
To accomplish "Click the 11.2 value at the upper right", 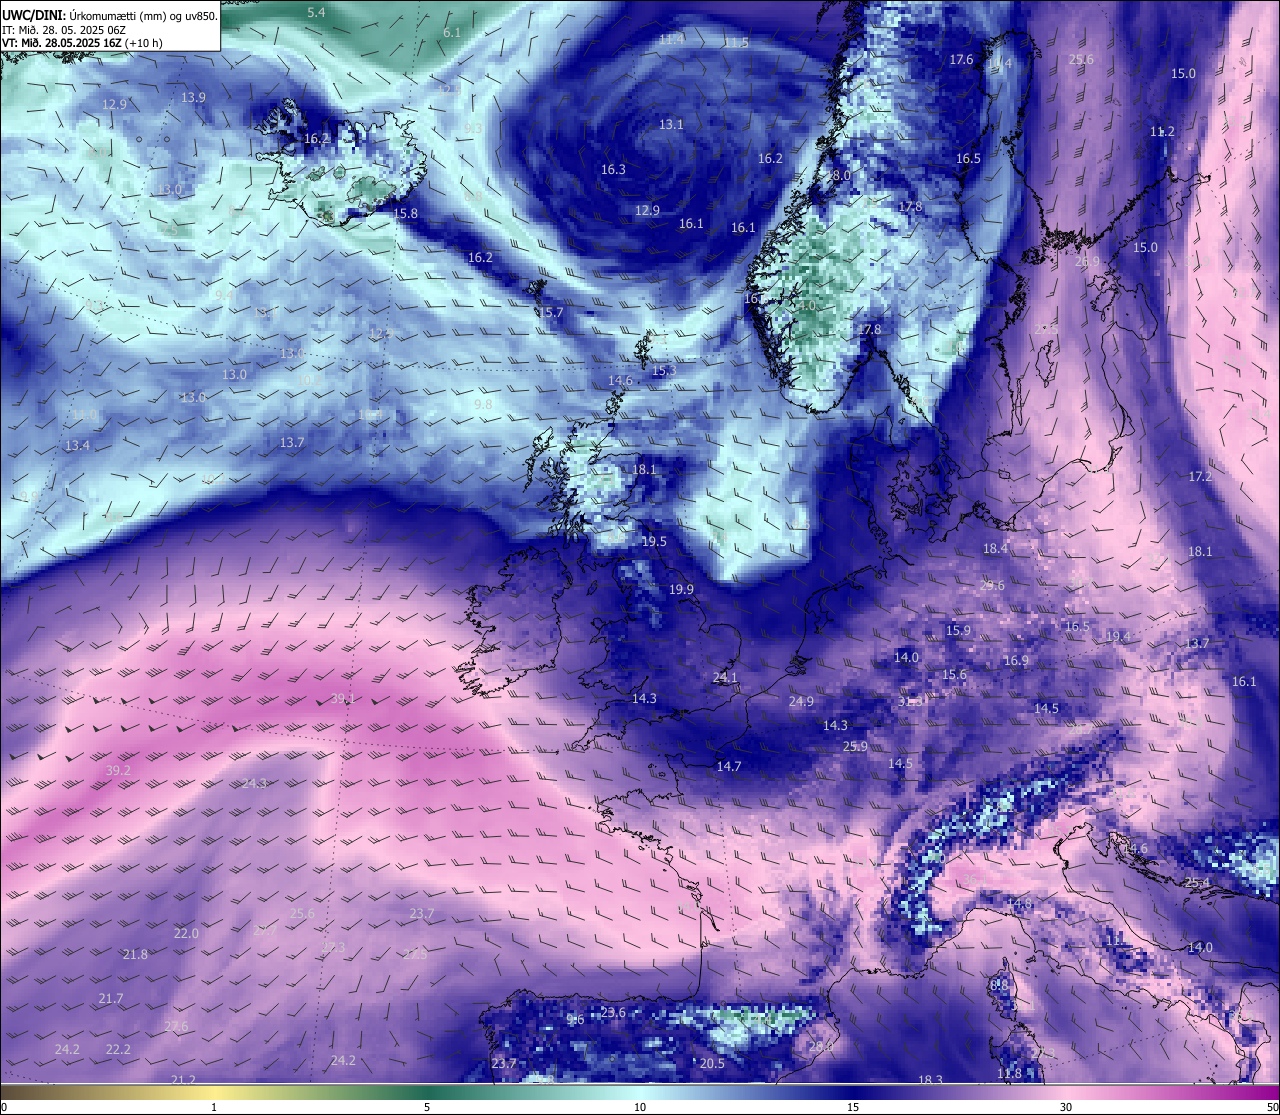I will (x=1162, y=131).
